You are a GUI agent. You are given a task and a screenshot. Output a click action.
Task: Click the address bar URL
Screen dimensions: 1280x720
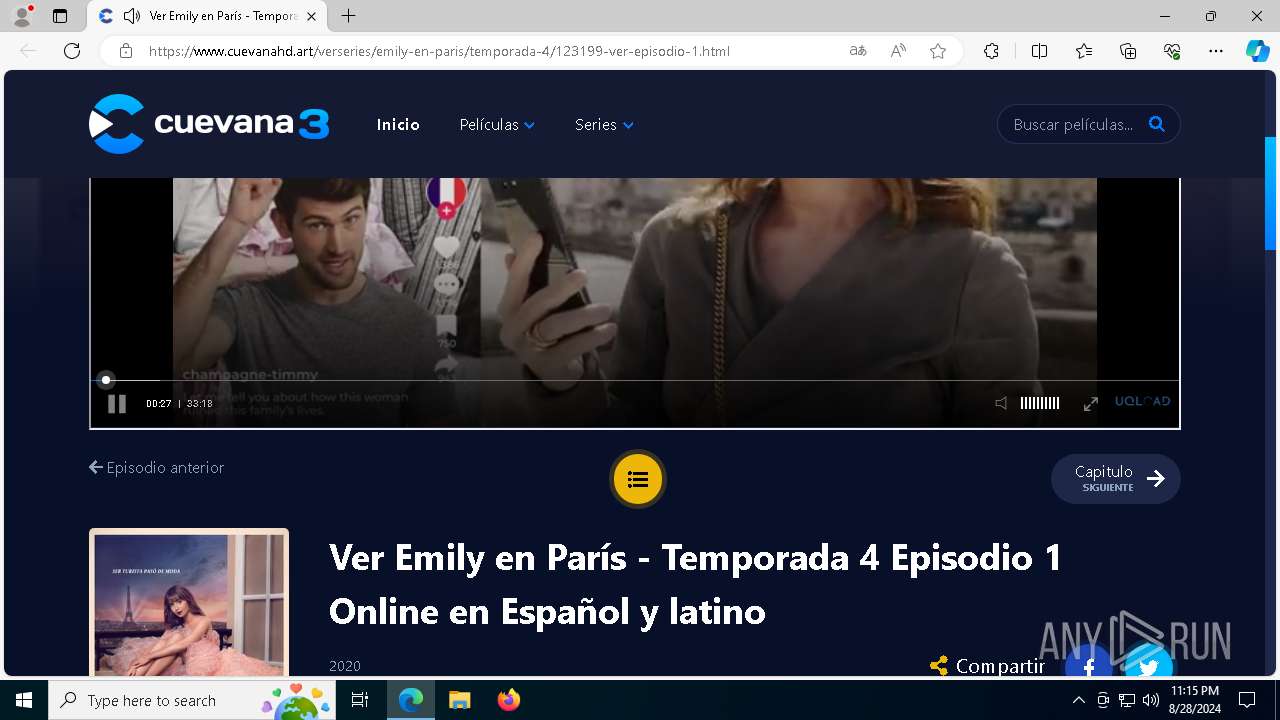coord(439,51)
